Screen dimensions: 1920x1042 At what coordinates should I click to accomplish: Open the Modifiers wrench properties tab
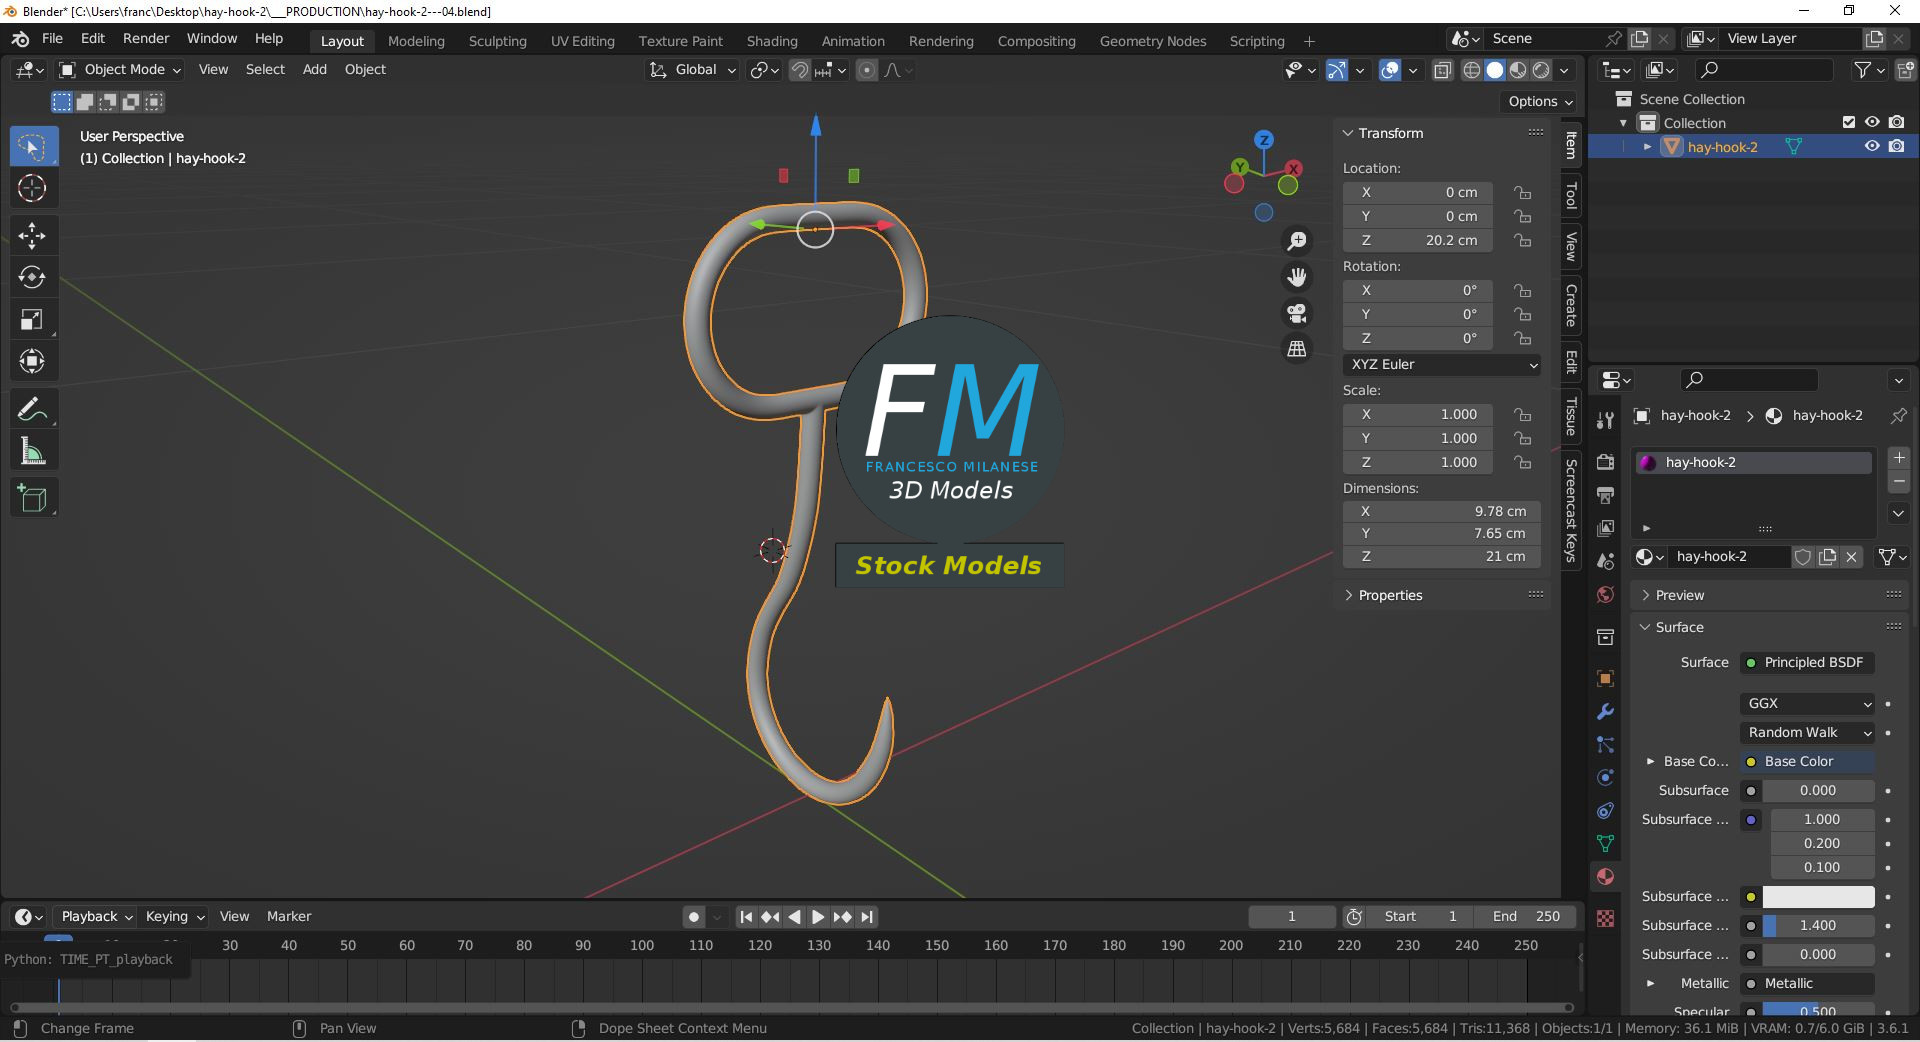[x=1605, y=712]
